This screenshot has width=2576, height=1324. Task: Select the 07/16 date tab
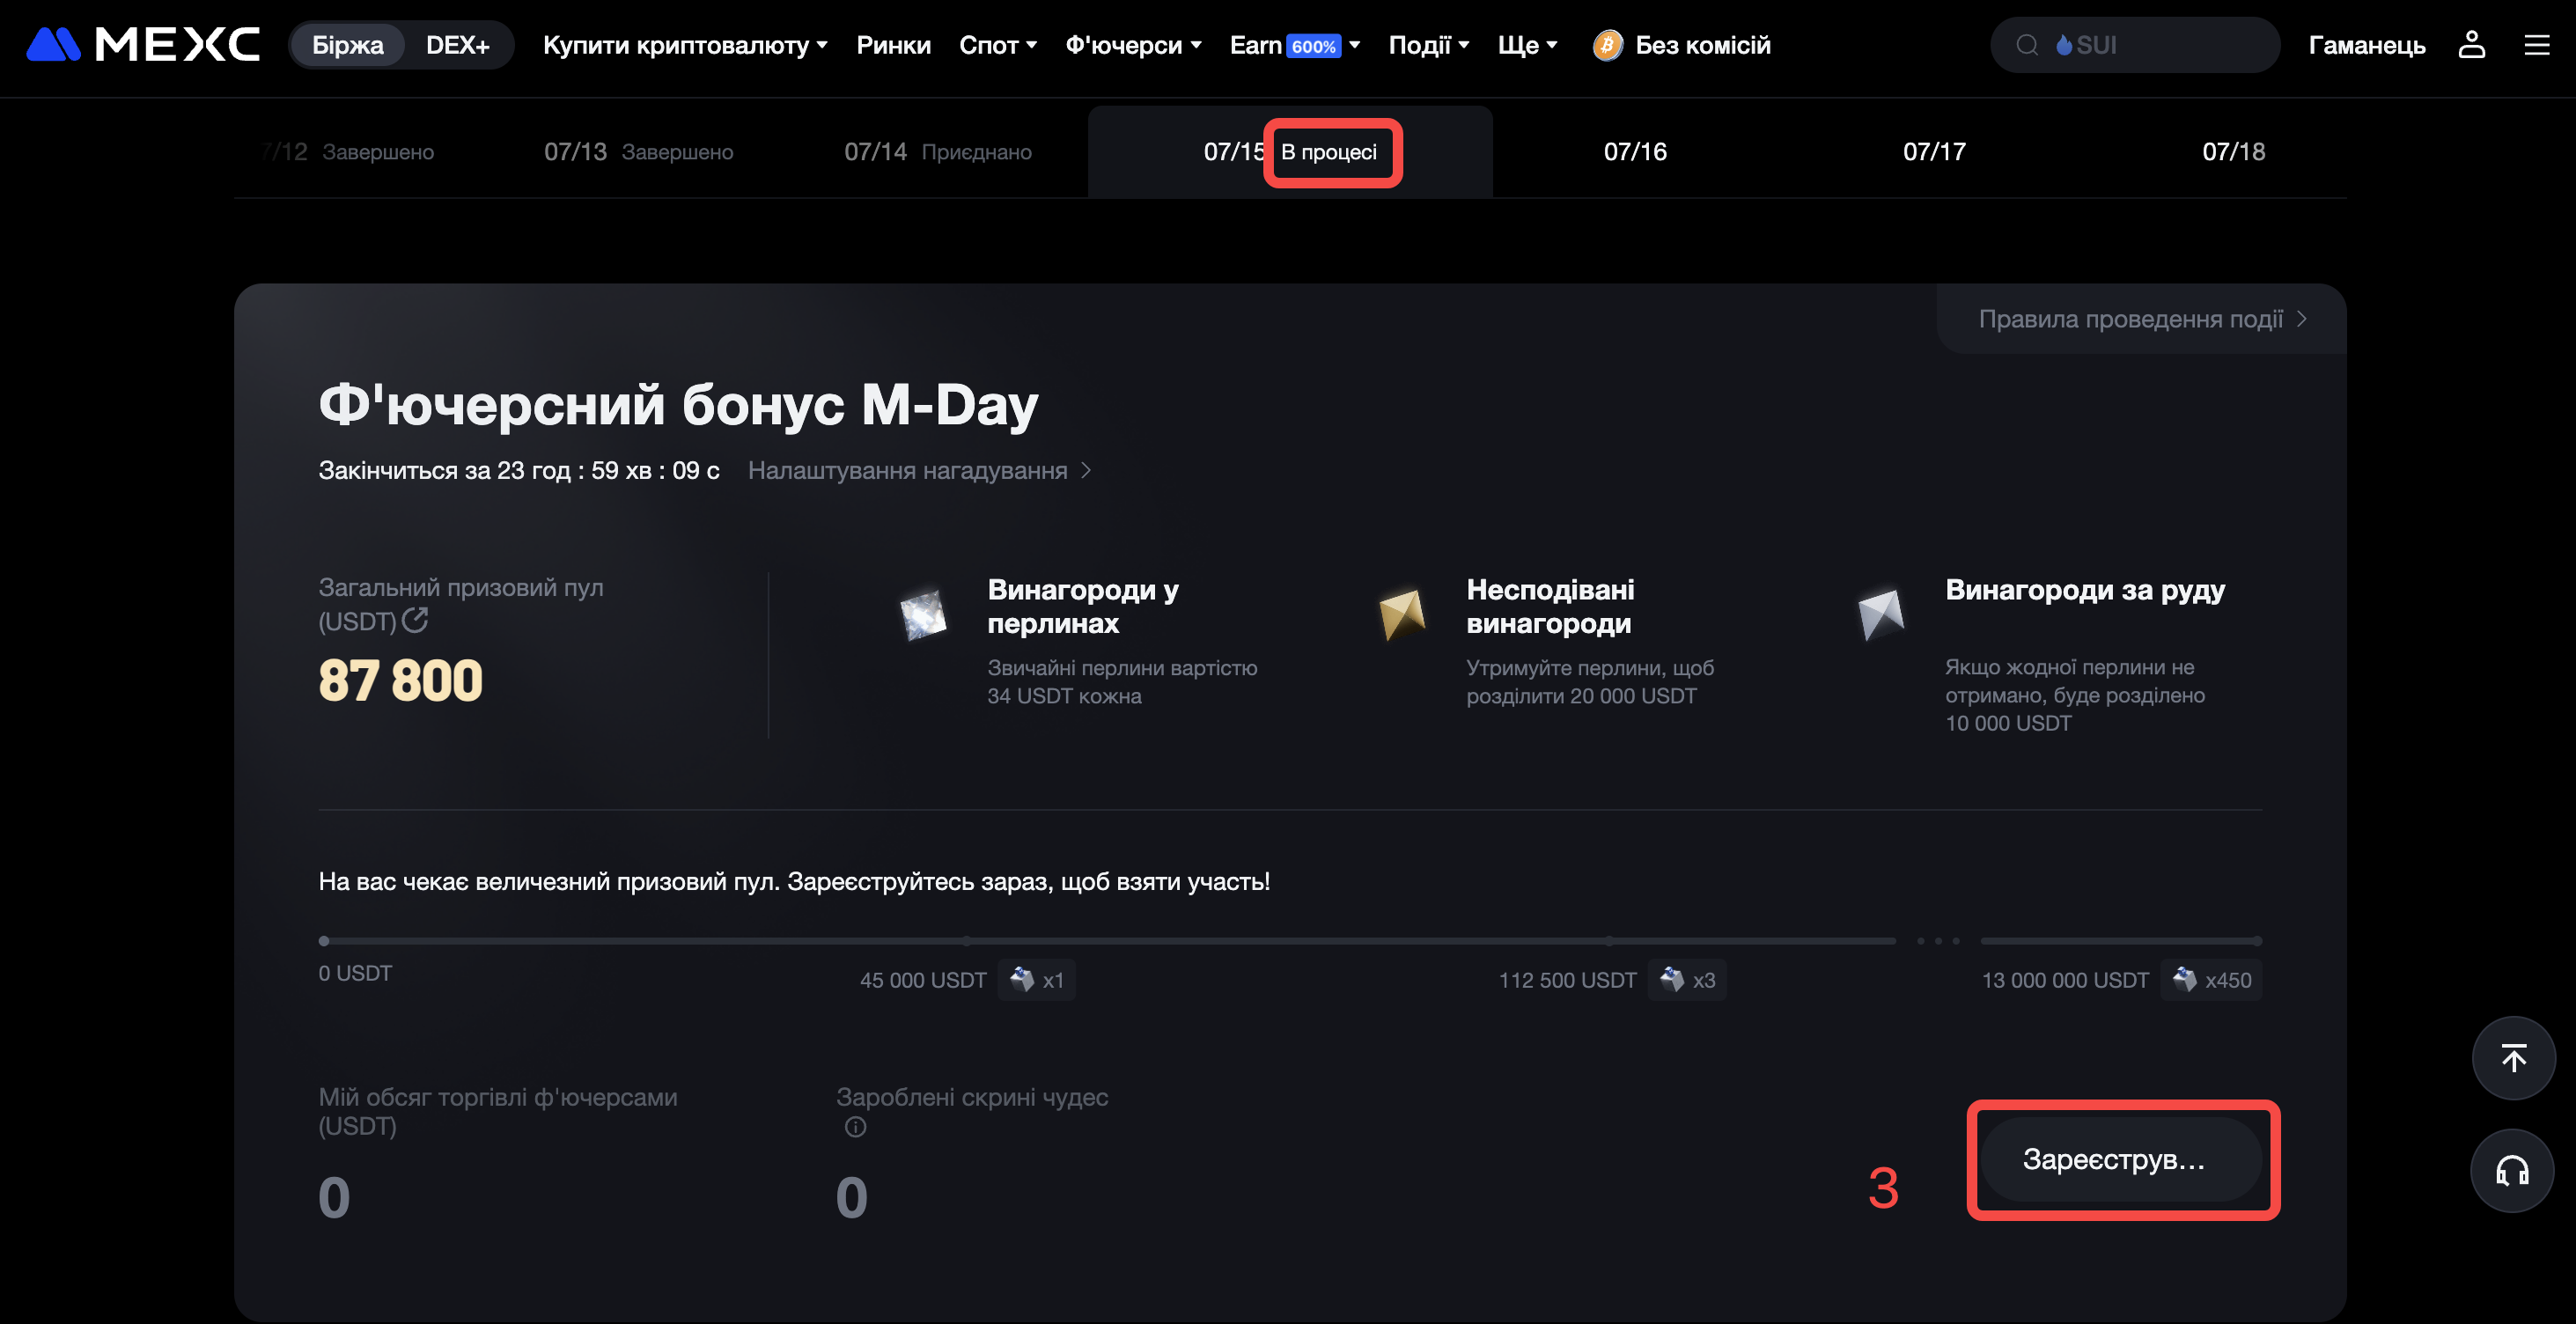pos(1635,152)
